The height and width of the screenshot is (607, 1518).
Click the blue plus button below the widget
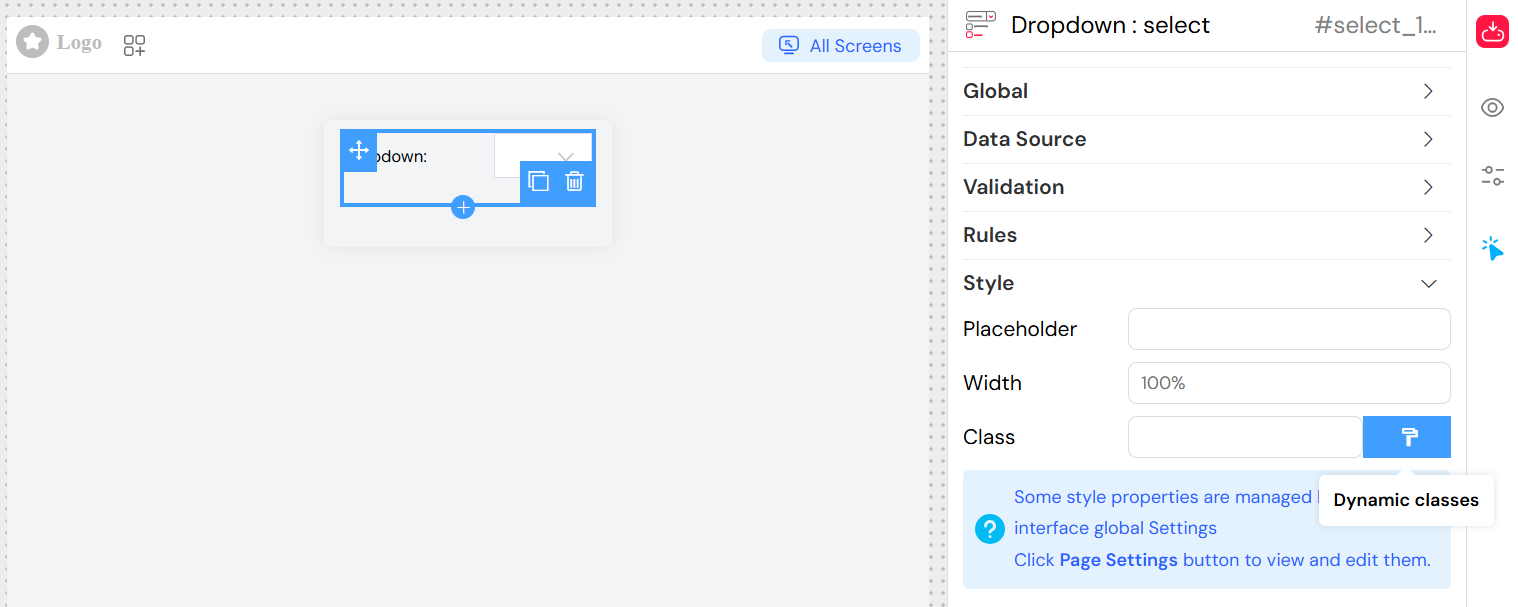click(x=463, y=207)
